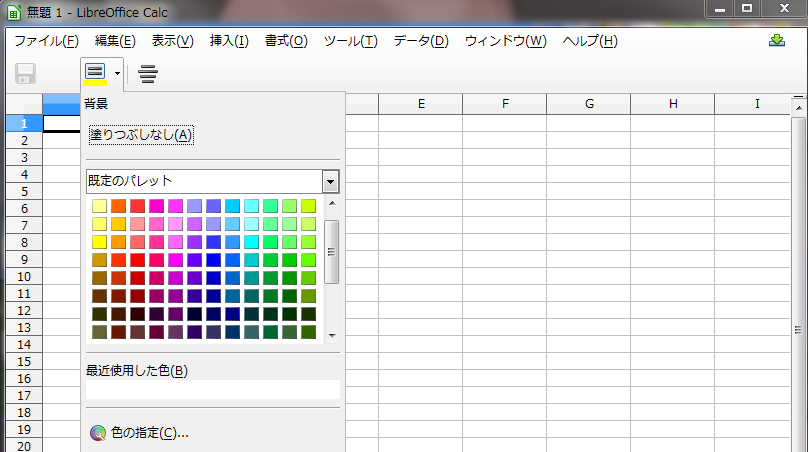
Task: Pick the top-left pale yellow swatch
Action: [99, 206]
